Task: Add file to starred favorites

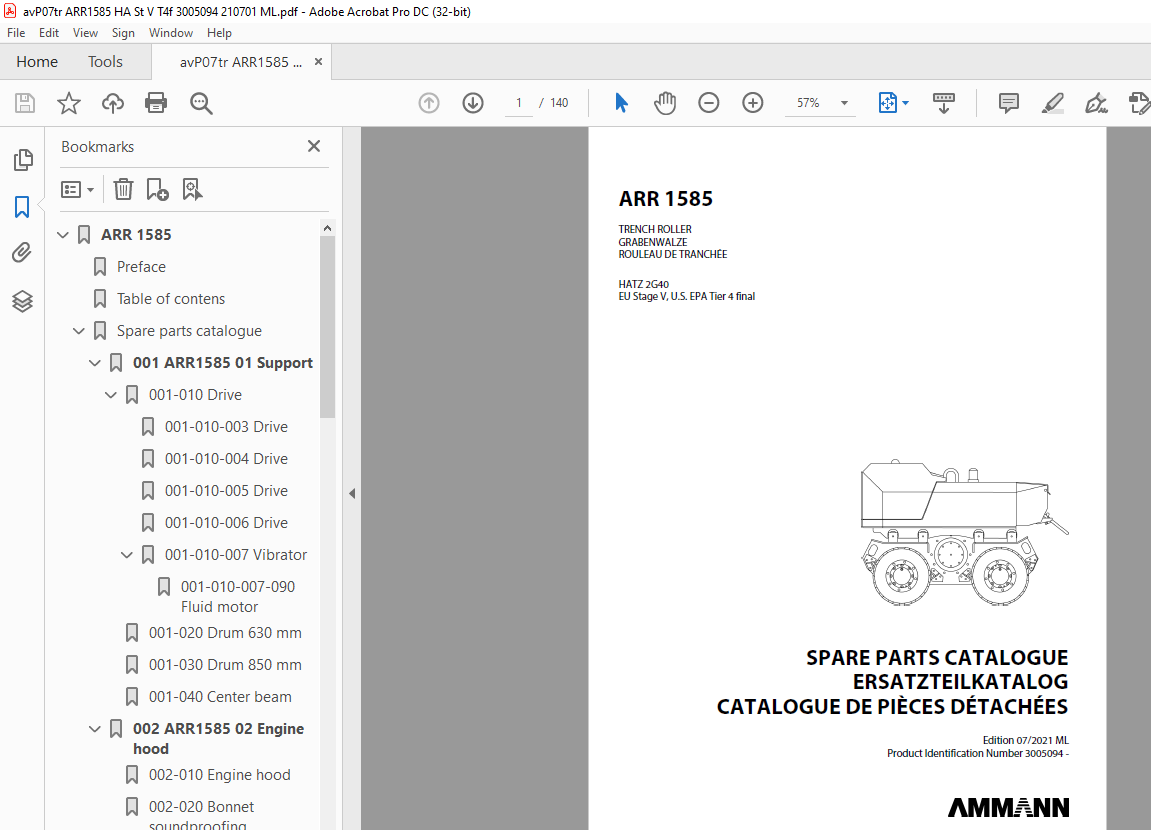Action: pos(69,103)
